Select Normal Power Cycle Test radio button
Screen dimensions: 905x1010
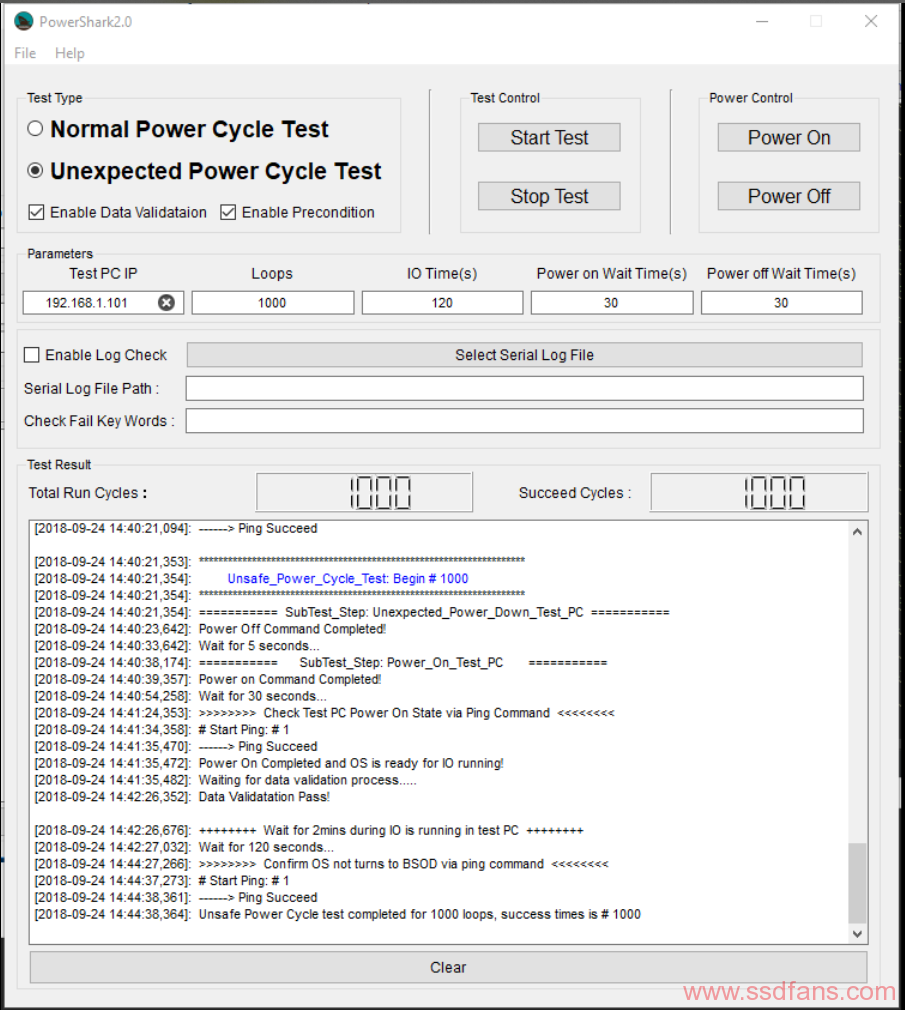click(35, 128)
